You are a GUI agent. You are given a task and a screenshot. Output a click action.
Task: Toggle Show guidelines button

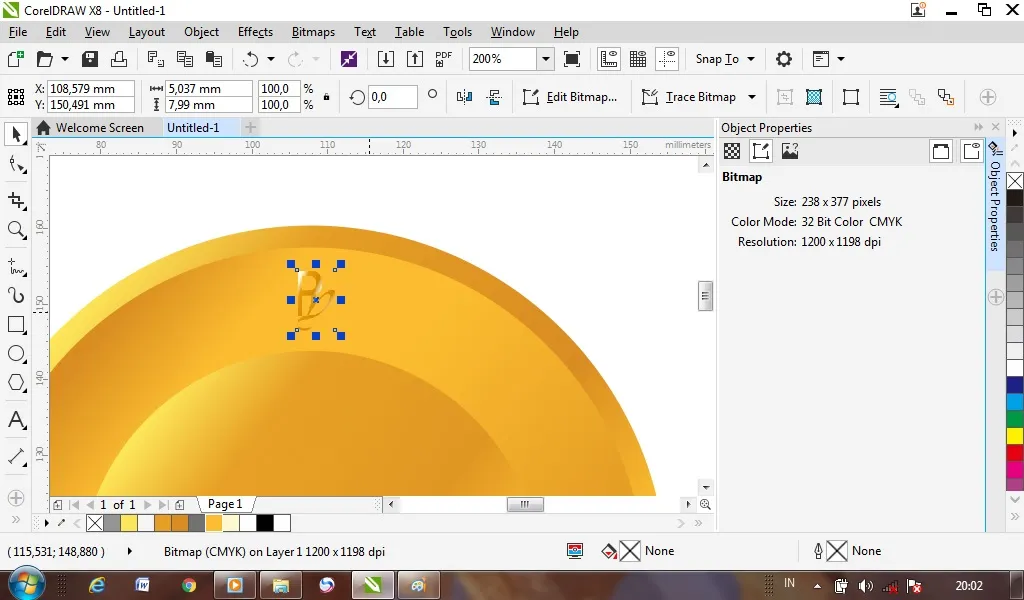pos(667,59)
